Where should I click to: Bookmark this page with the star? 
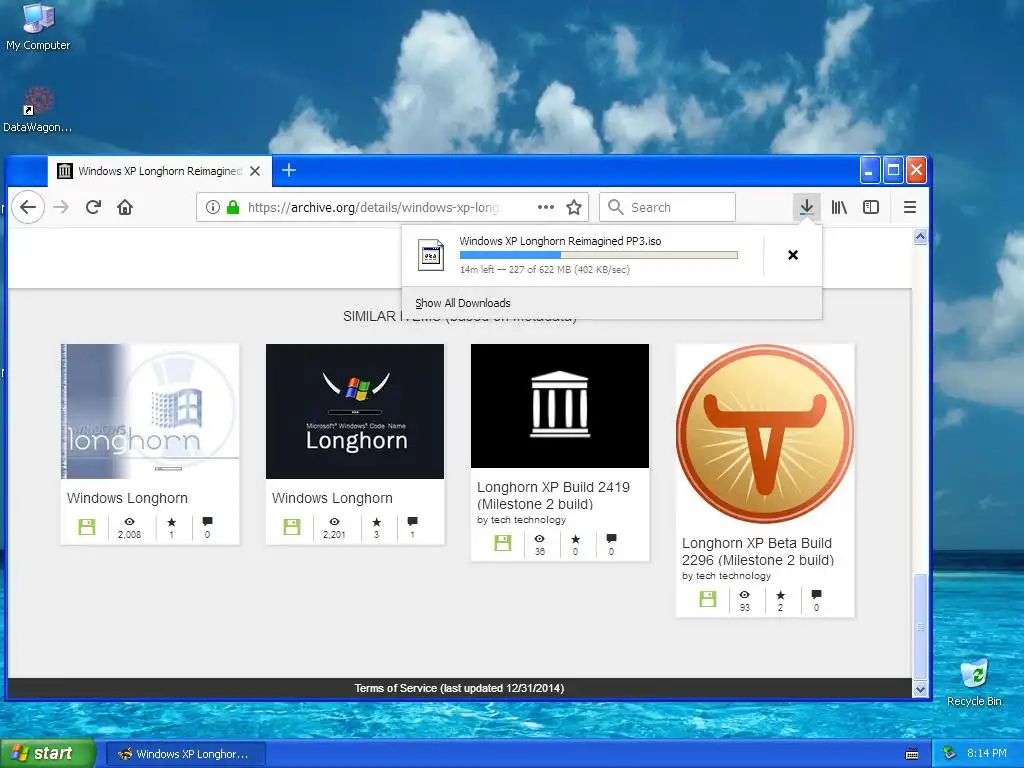point(574,208)
